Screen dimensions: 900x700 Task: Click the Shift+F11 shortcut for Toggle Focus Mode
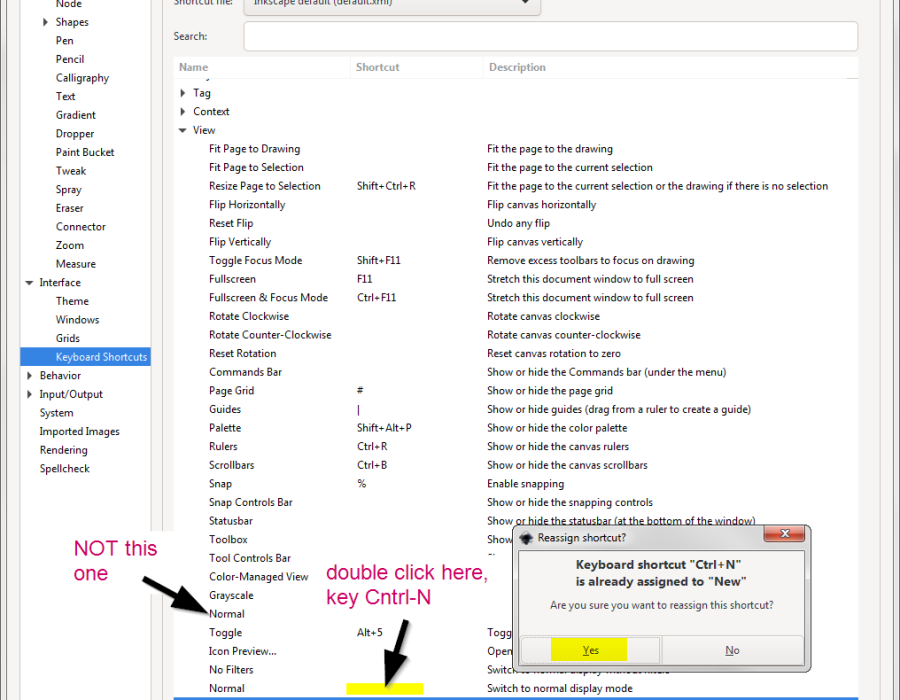pos(379,260)
